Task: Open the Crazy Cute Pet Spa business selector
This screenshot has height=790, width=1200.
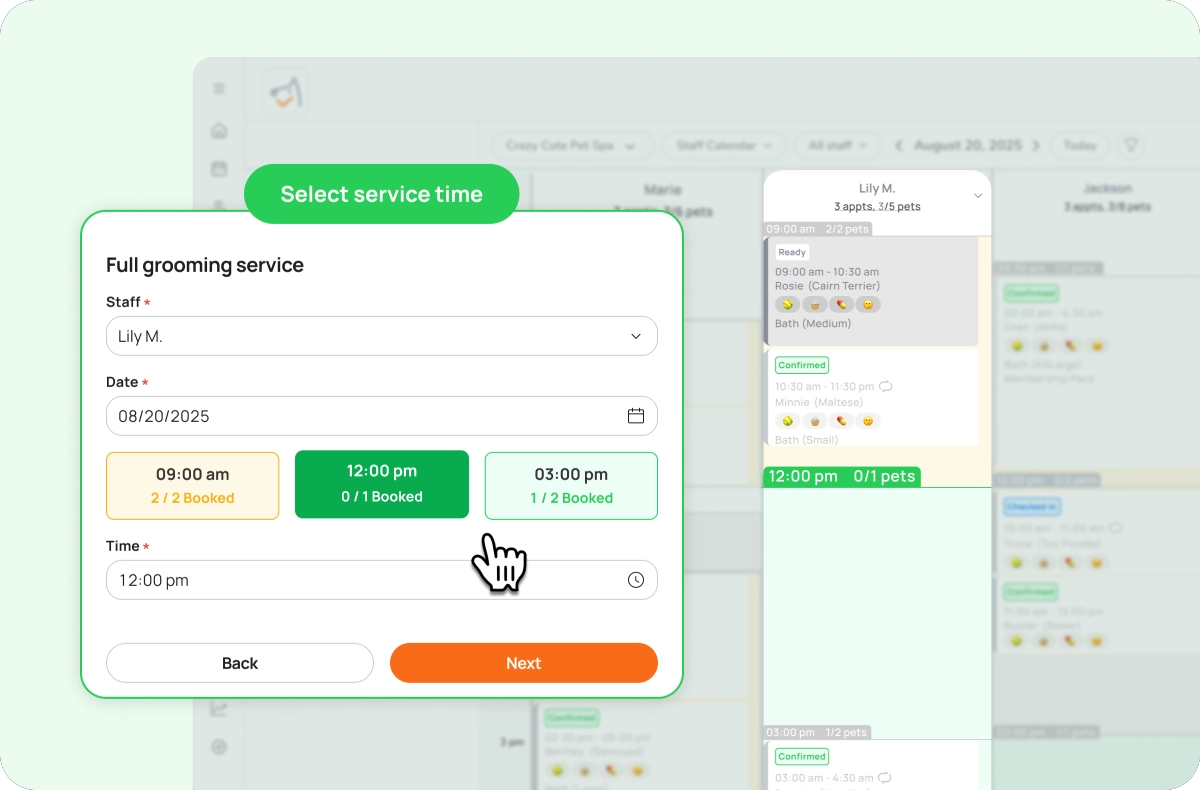Action: [571, 145]
